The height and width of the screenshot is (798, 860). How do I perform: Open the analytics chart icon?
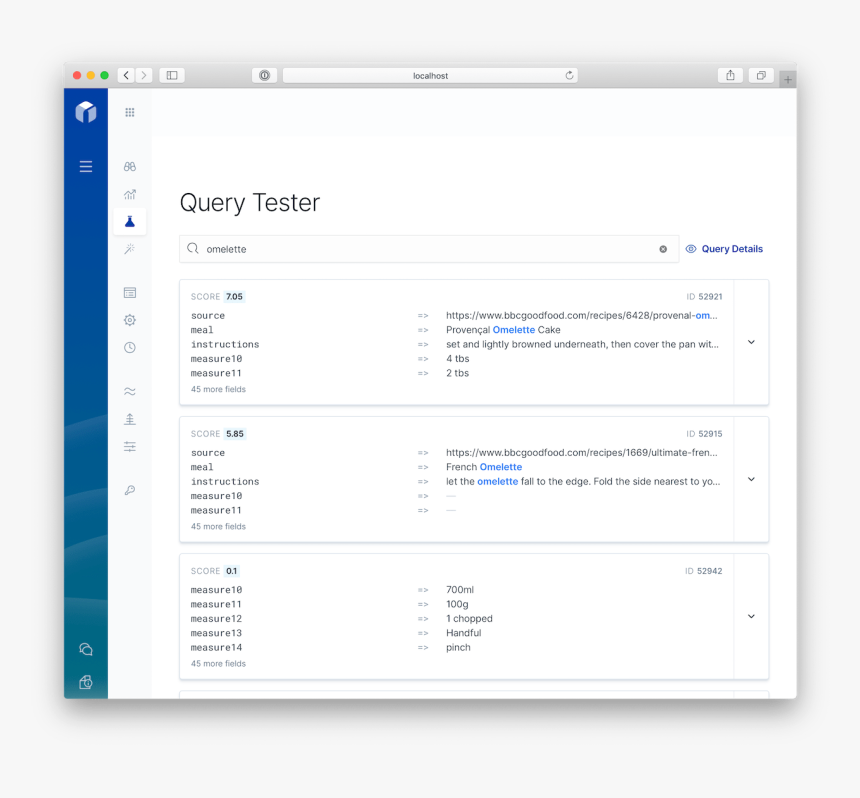tap(129, 194)
